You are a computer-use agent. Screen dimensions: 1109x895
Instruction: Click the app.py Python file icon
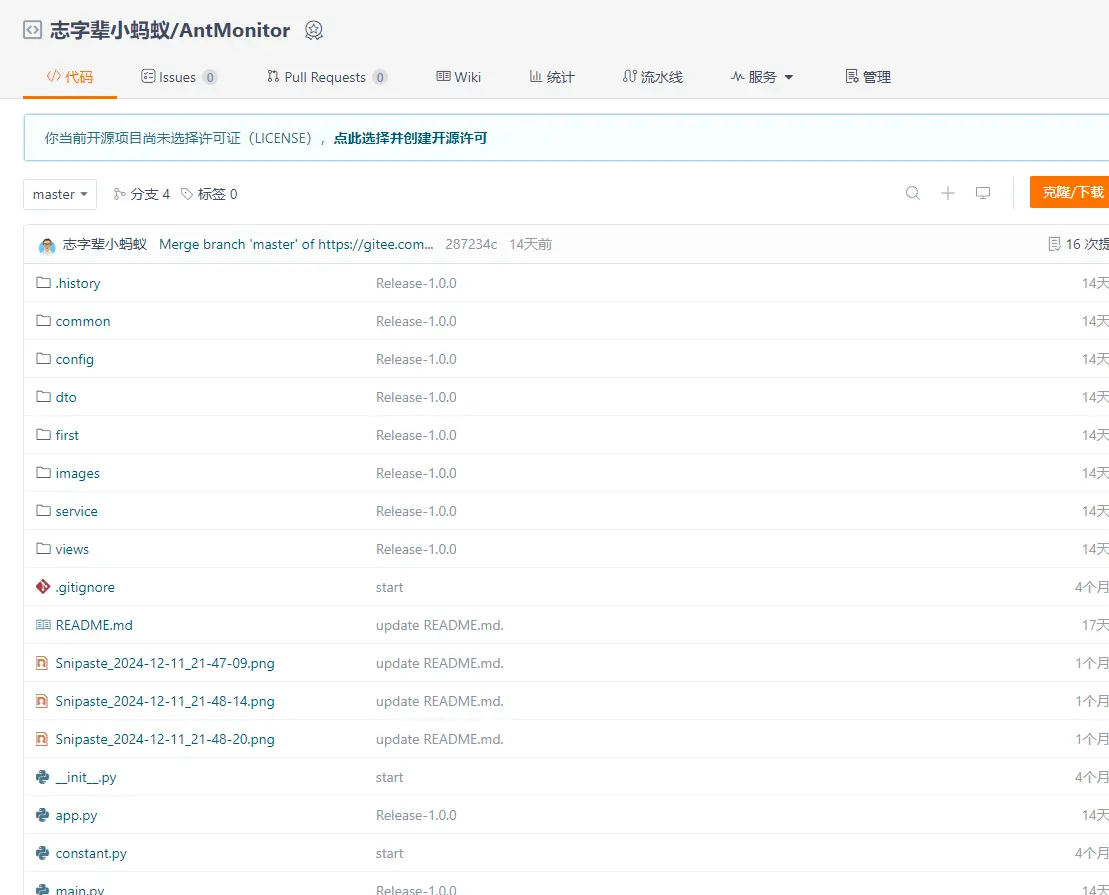pyautogui.click(x=43, y=815)
